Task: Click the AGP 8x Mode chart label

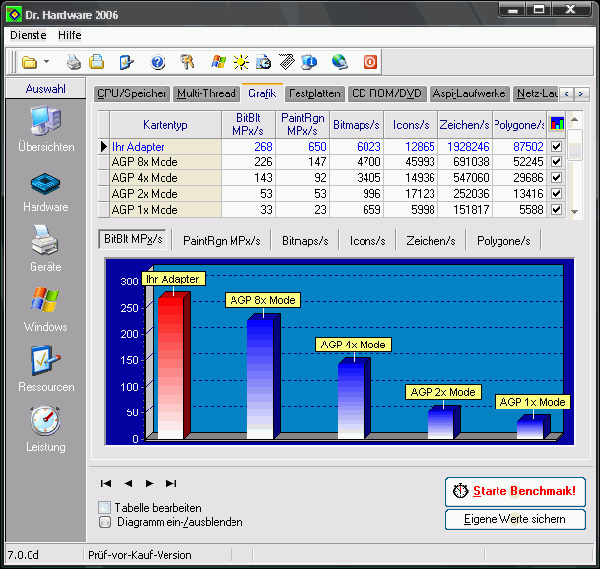Action: (x=263, y=300)
